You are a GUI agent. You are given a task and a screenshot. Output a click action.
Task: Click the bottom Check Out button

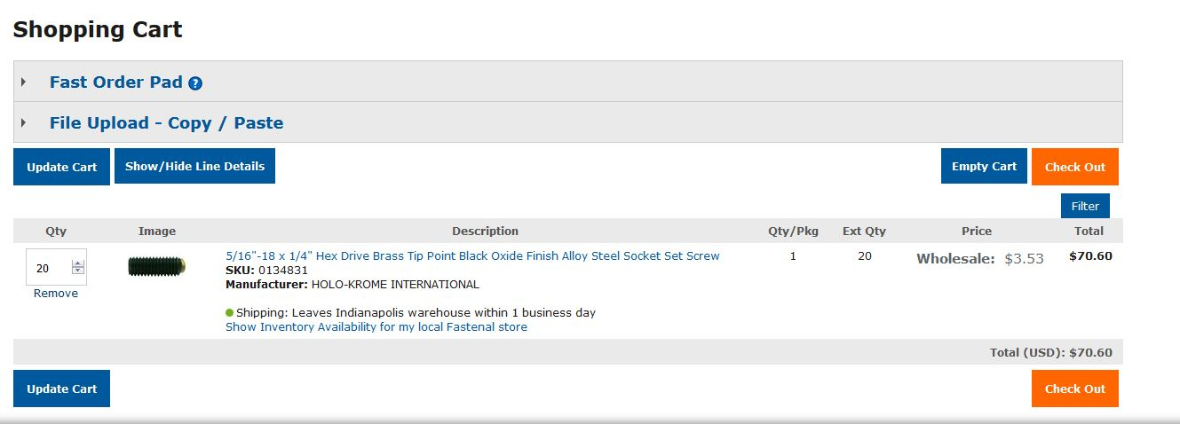(1075, 389)
